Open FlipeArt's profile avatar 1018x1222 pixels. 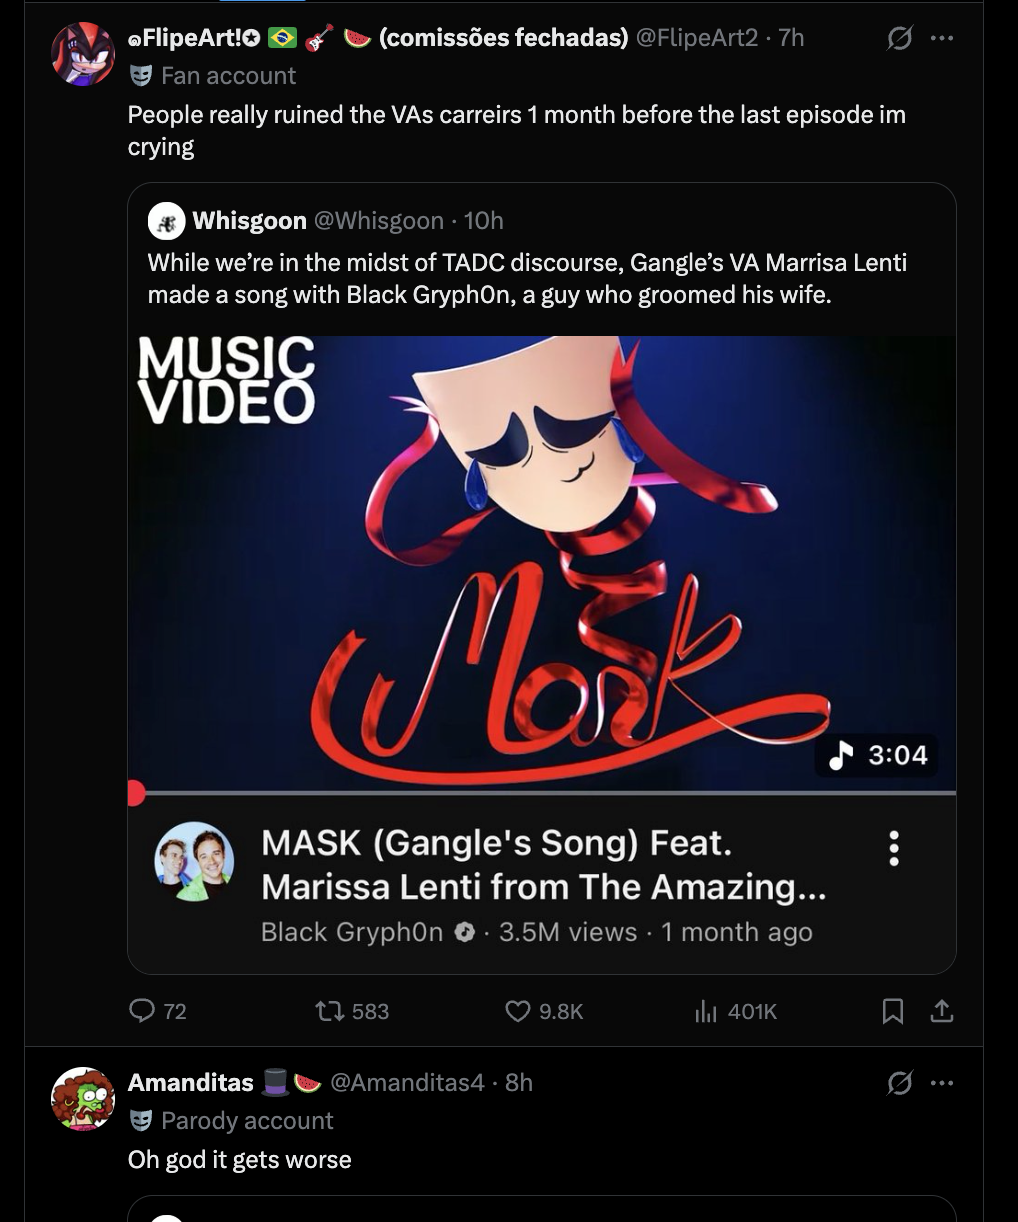(83, 54)
